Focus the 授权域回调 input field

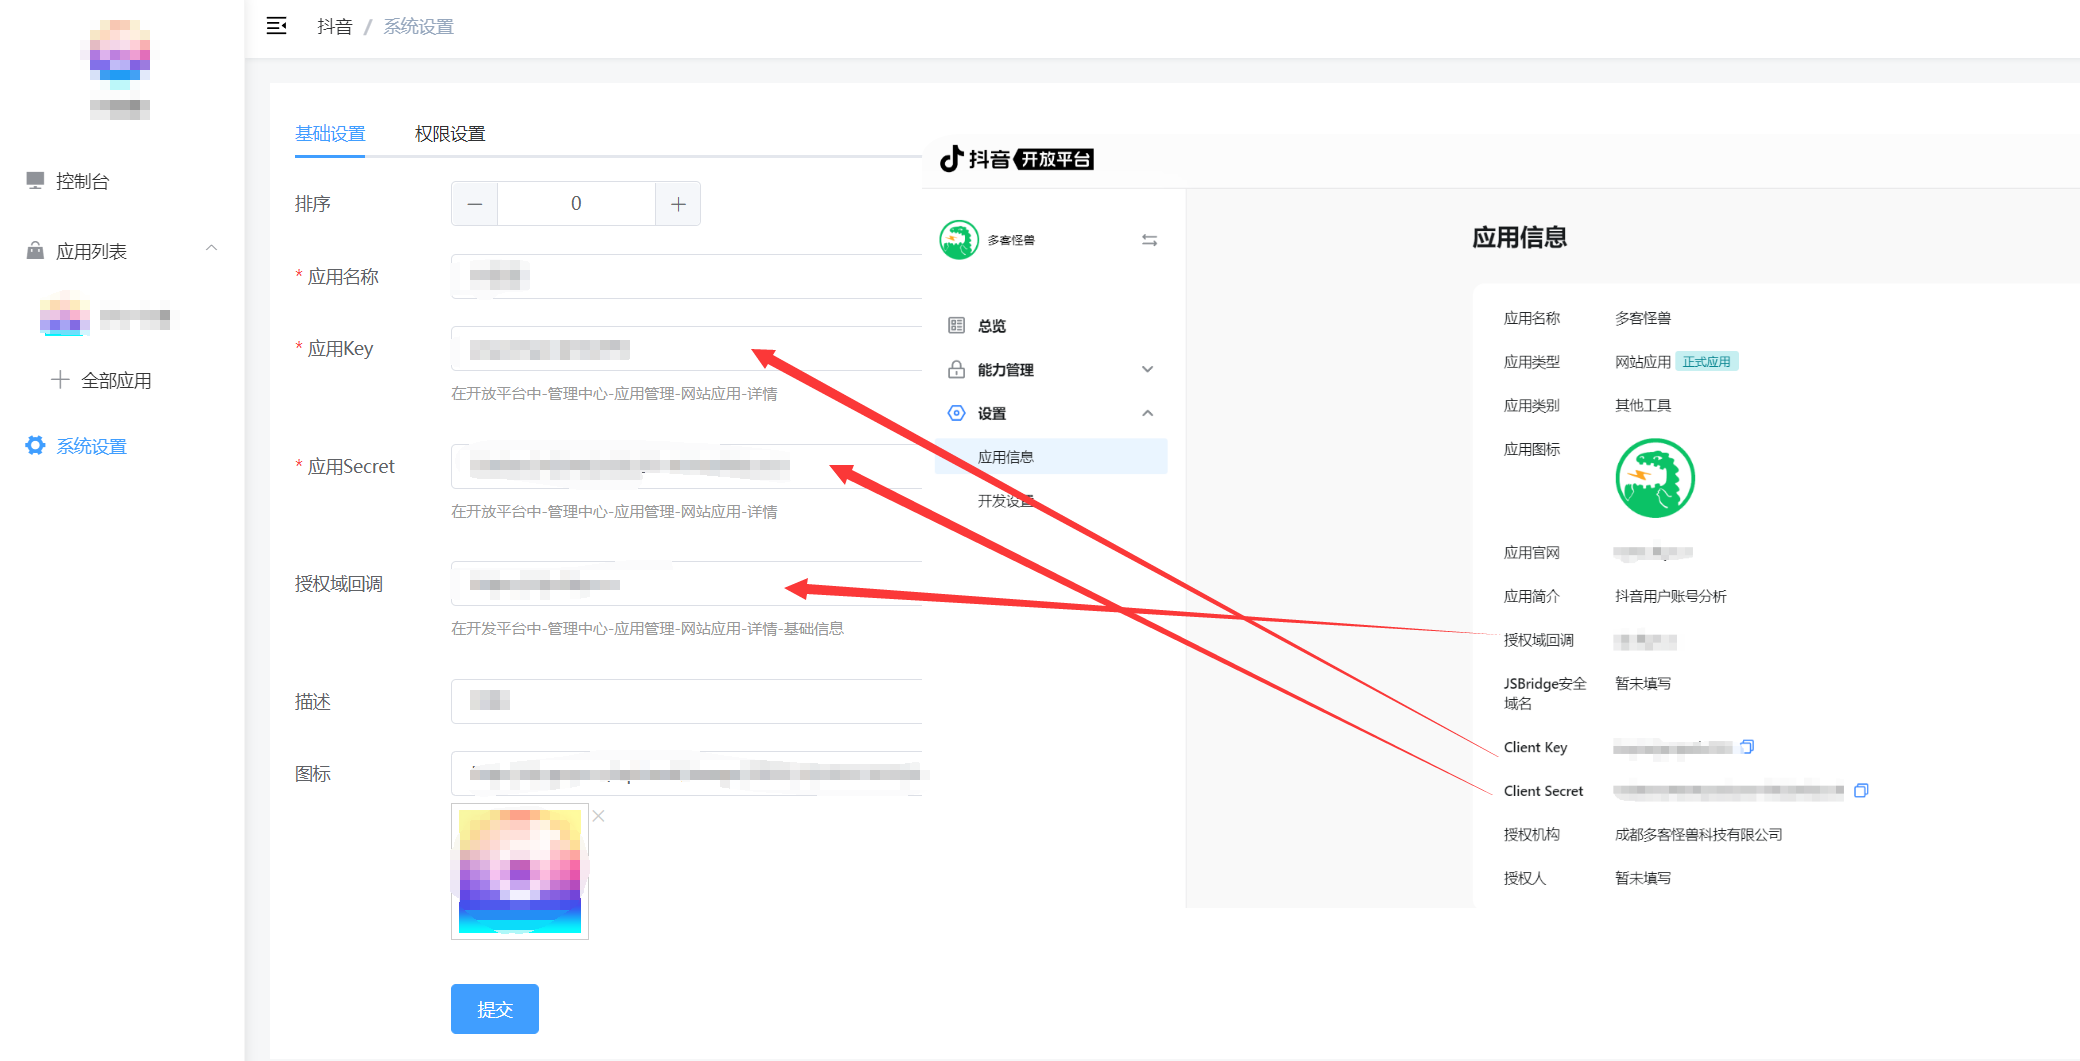pyautogui.click(x=687, y=583)
